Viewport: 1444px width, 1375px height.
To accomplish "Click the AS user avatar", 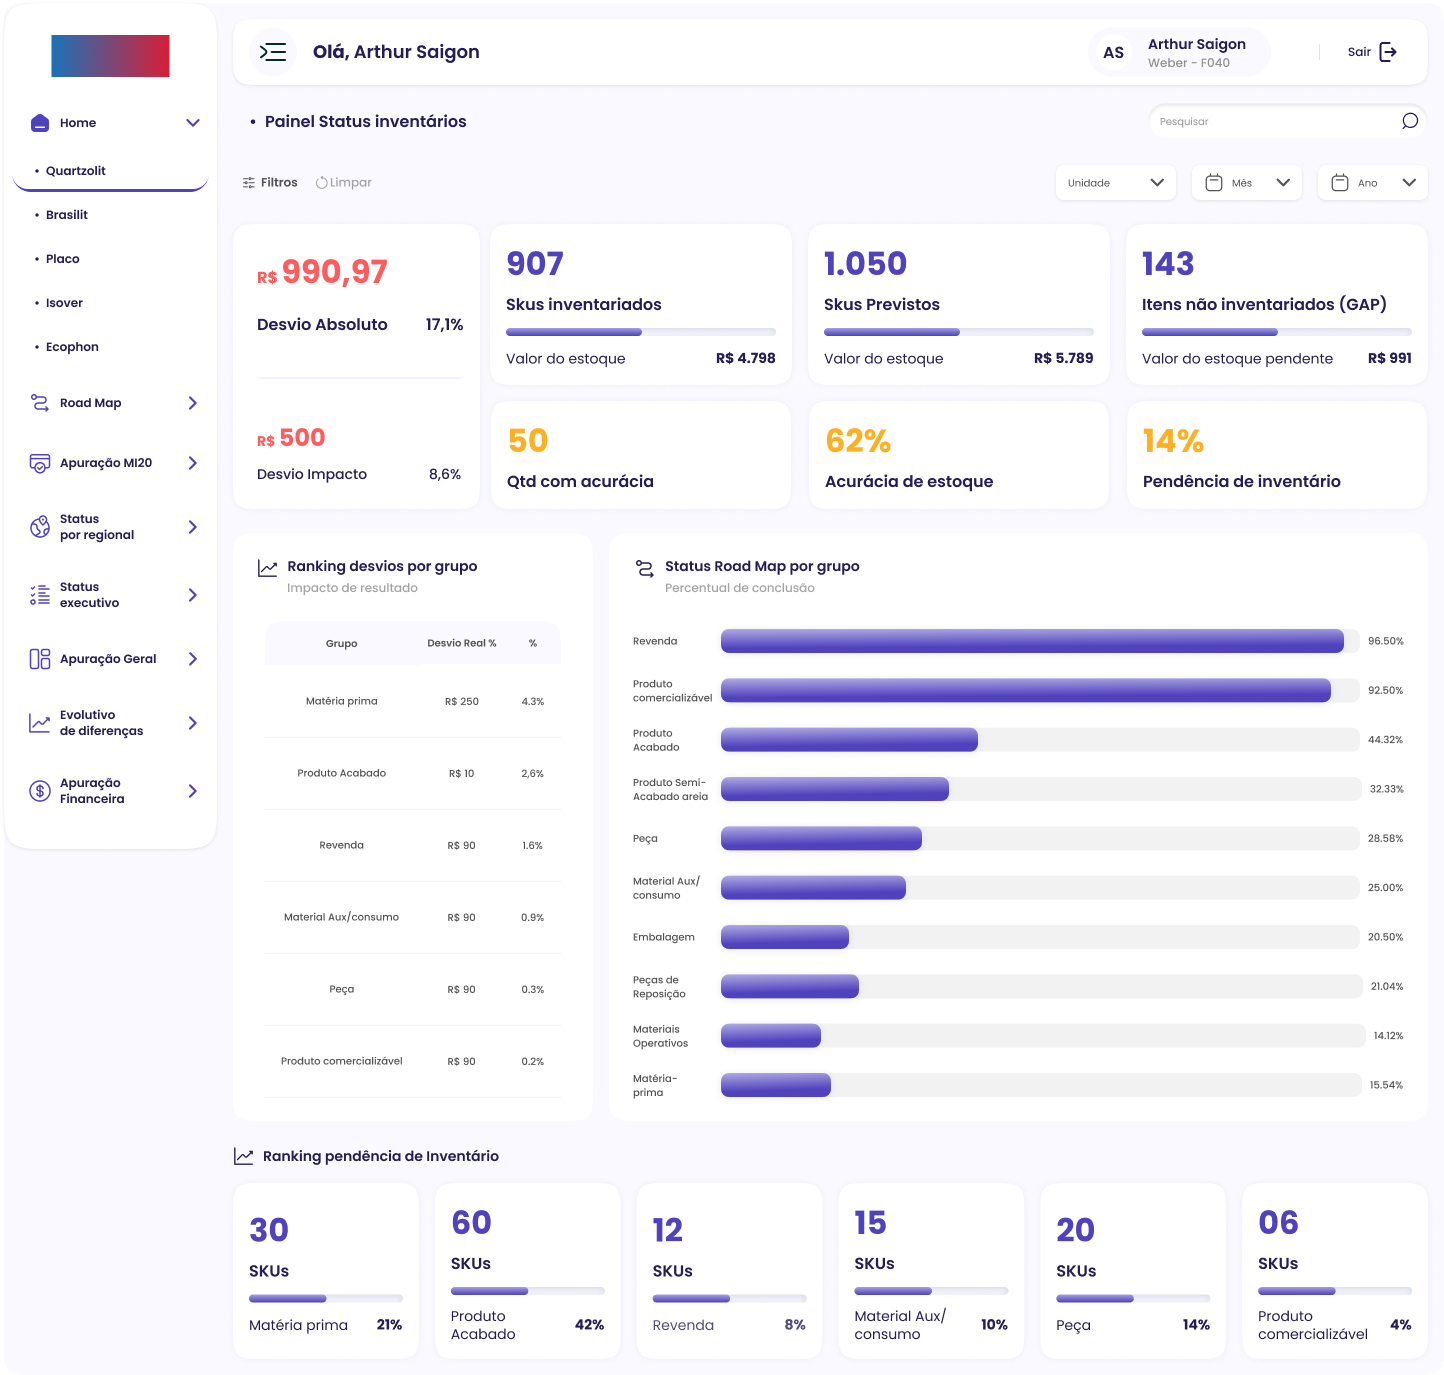I will click(x=1113, y=53).
